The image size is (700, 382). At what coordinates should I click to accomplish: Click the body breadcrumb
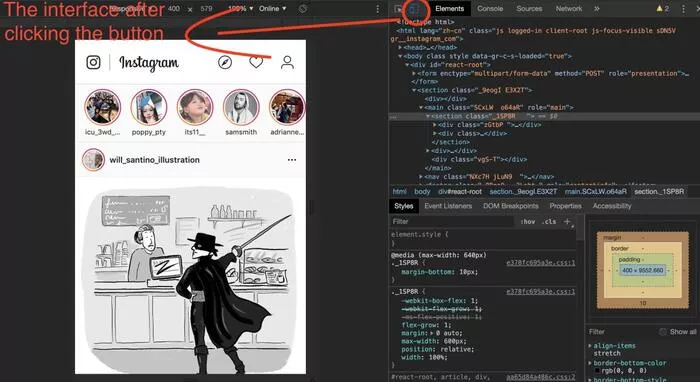point(422,191)
